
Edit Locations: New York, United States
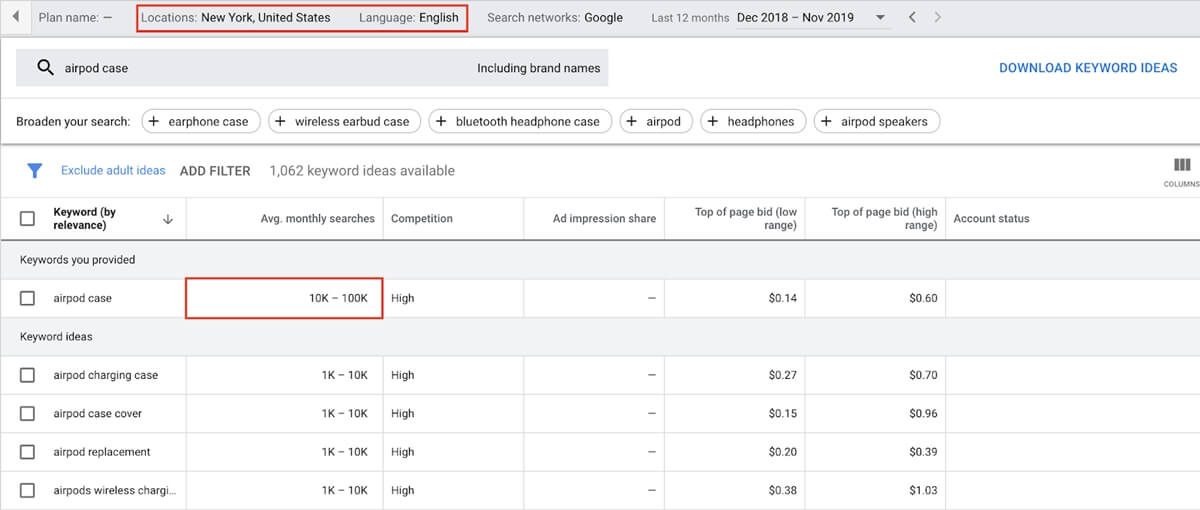pos(236,18)
